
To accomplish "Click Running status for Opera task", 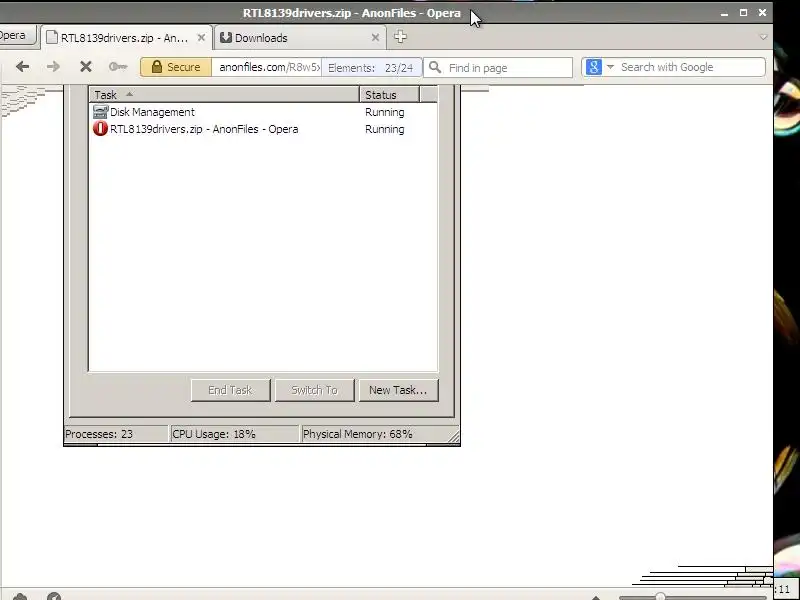I will [385, 129].
